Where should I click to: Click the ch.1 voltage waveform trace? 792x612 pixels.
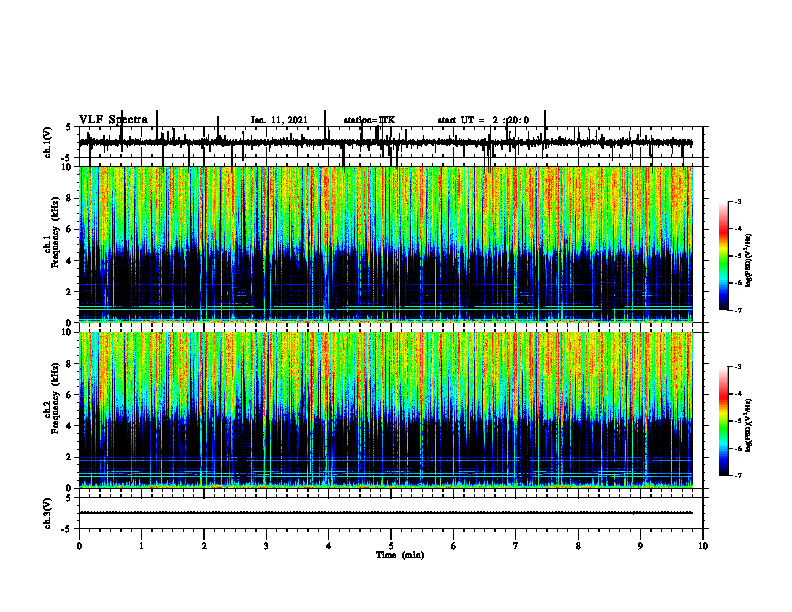click(x=385, y=143)
